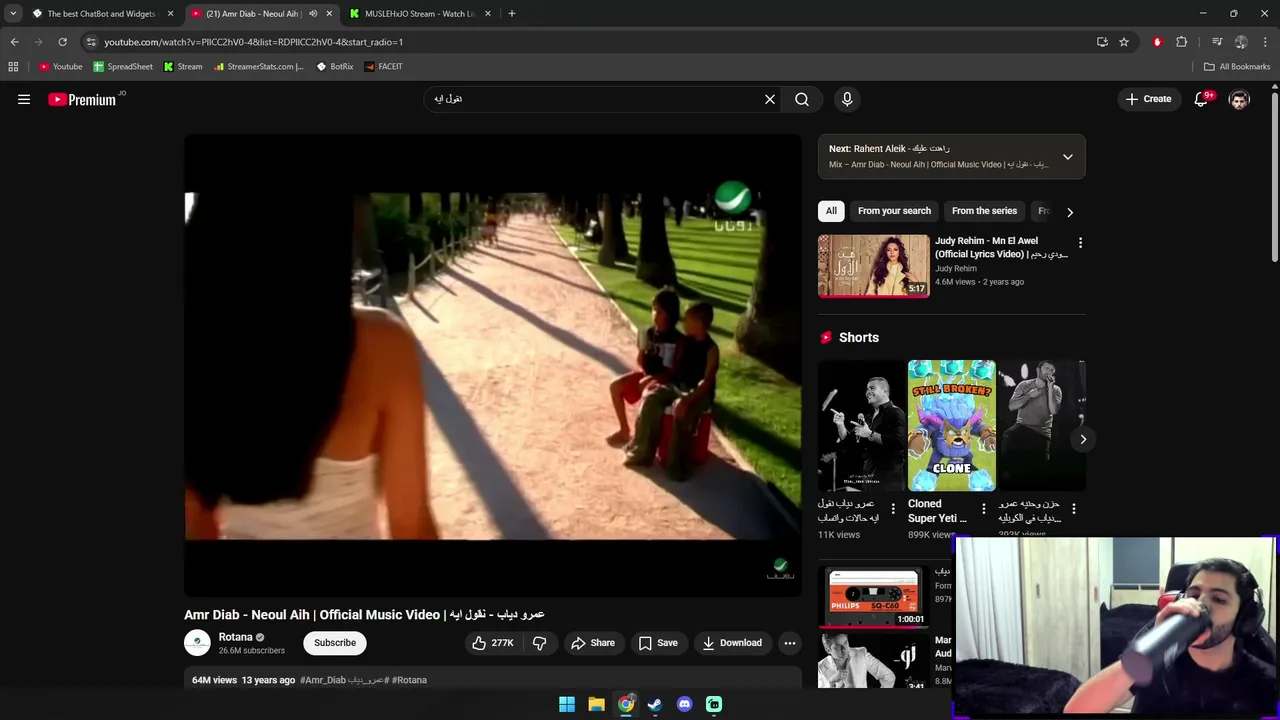Viewport: 1280px width, 720px height.
Task: Open options for the first Amr Diab short
Action: point(893,509)
